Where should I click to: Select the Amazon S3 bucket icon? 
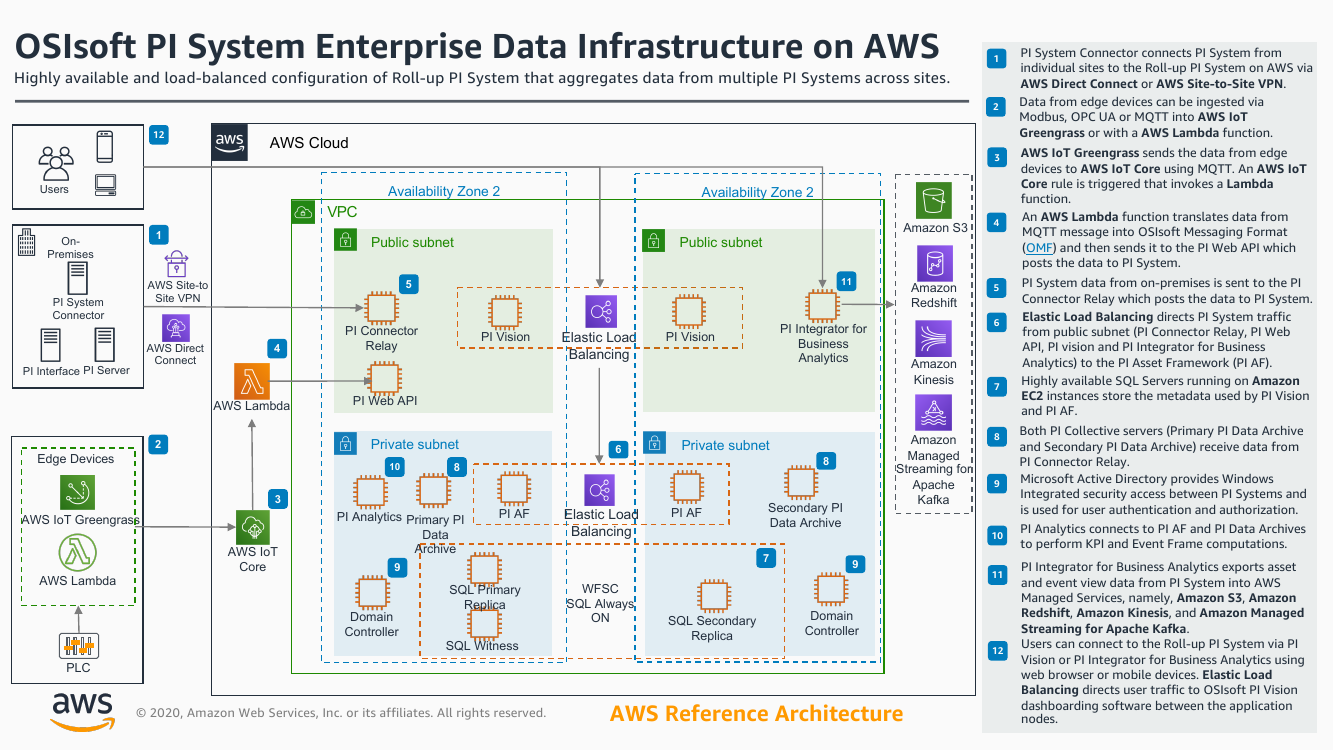point(934,200)
